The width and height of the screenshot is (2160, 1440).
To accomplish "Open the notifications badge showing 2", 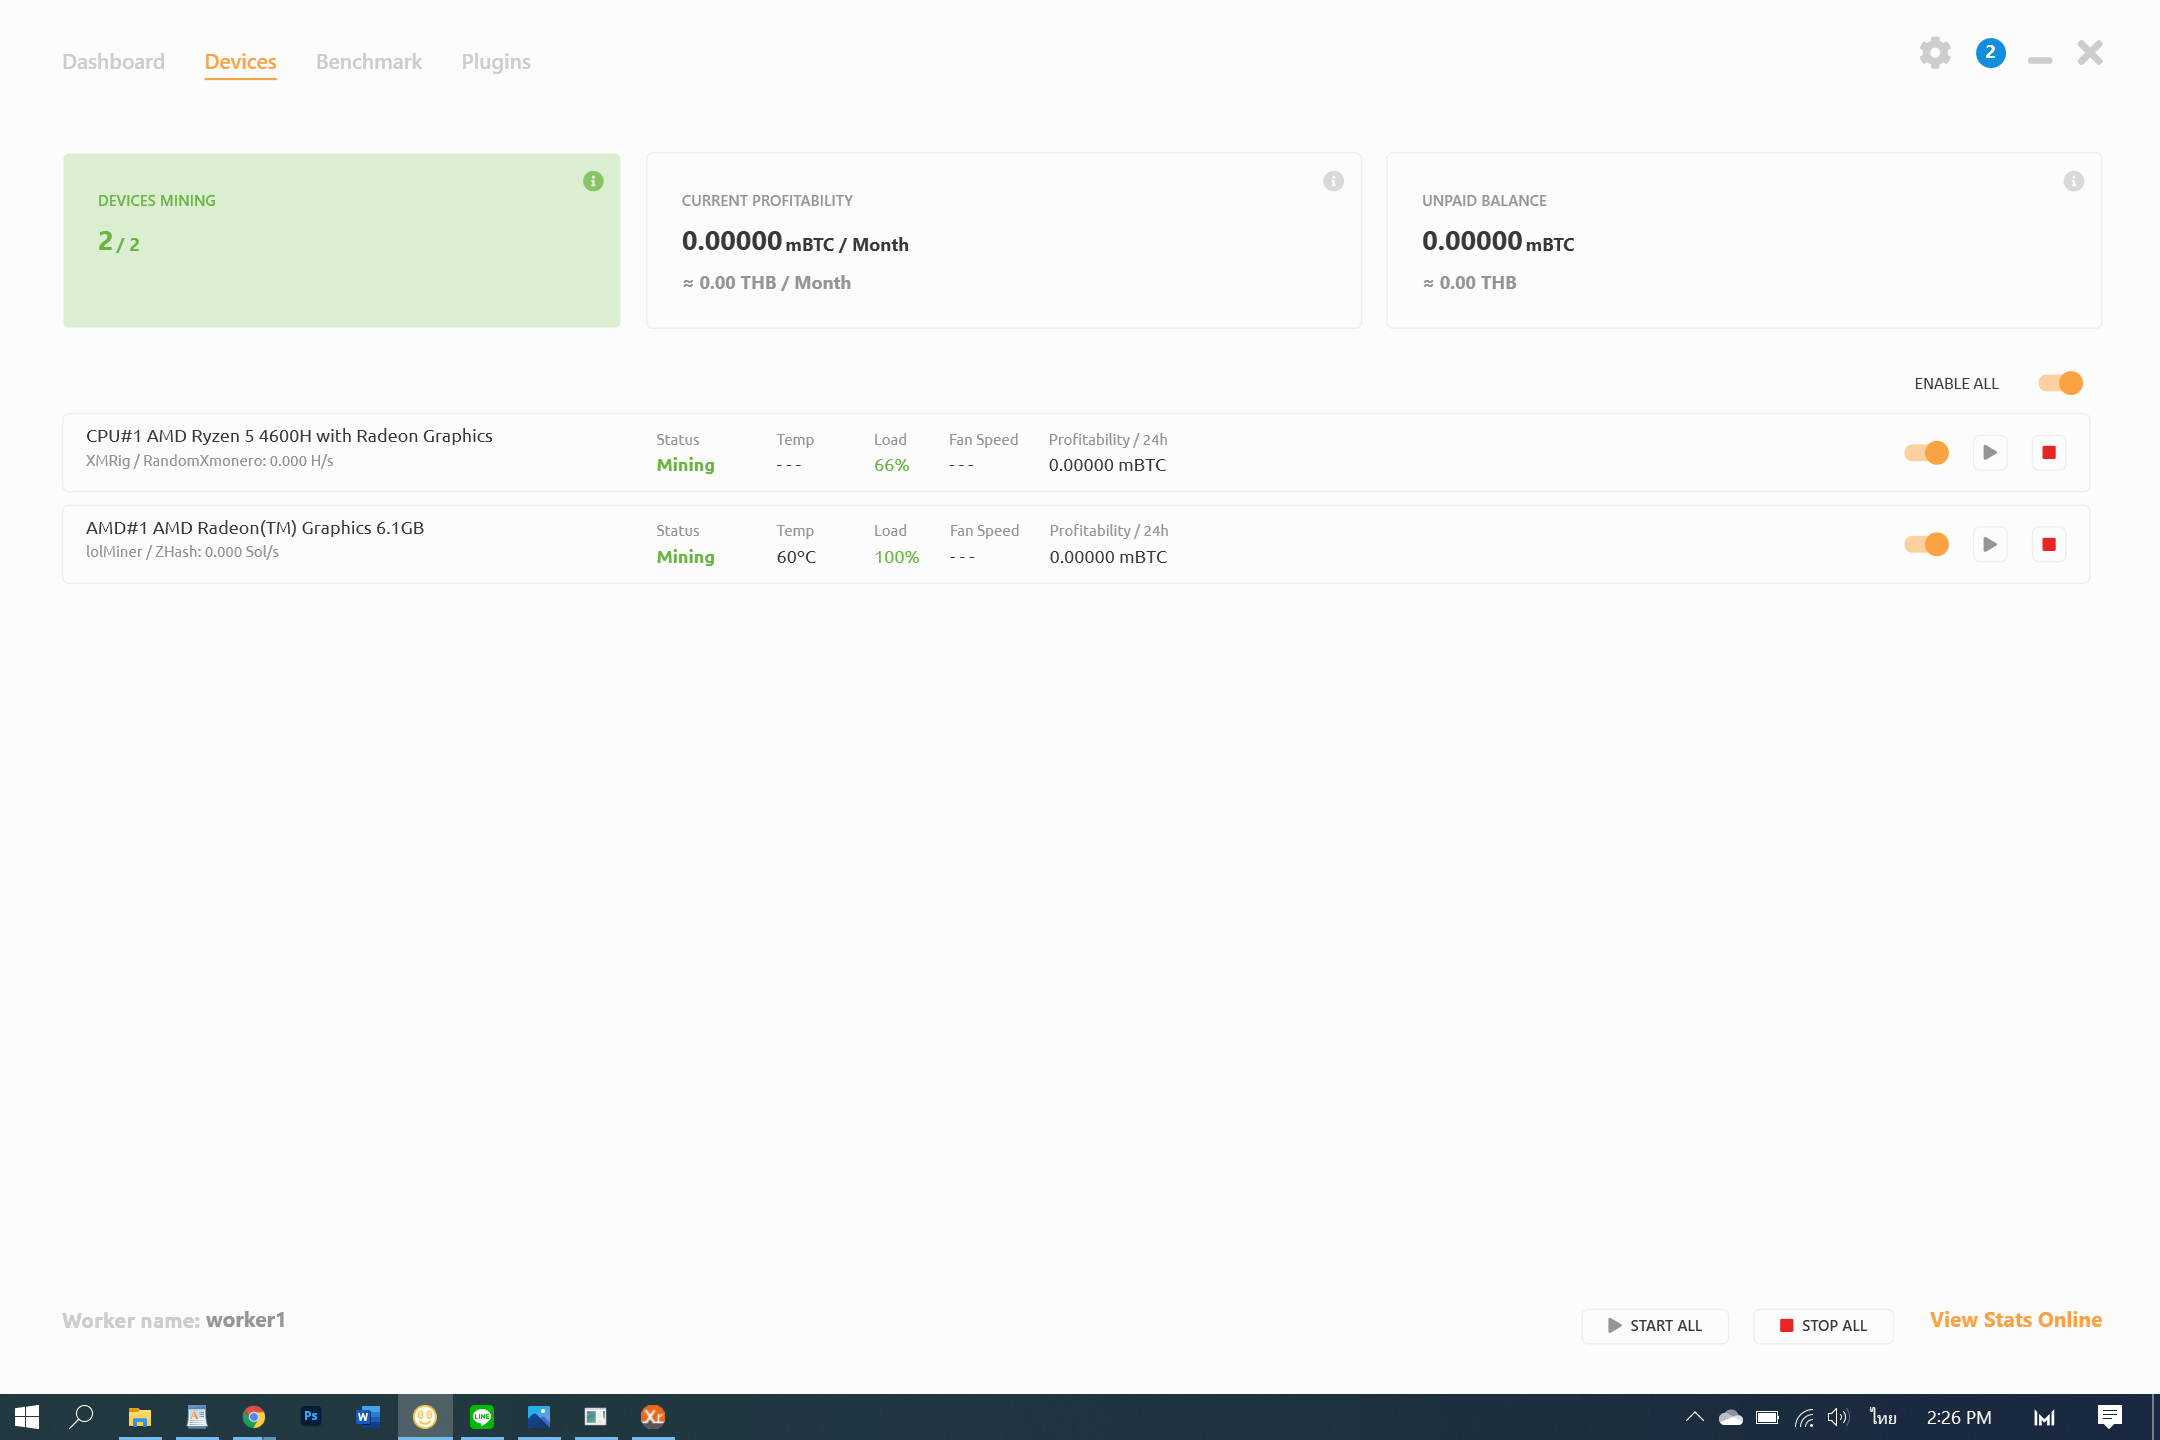I will 1990,53.
